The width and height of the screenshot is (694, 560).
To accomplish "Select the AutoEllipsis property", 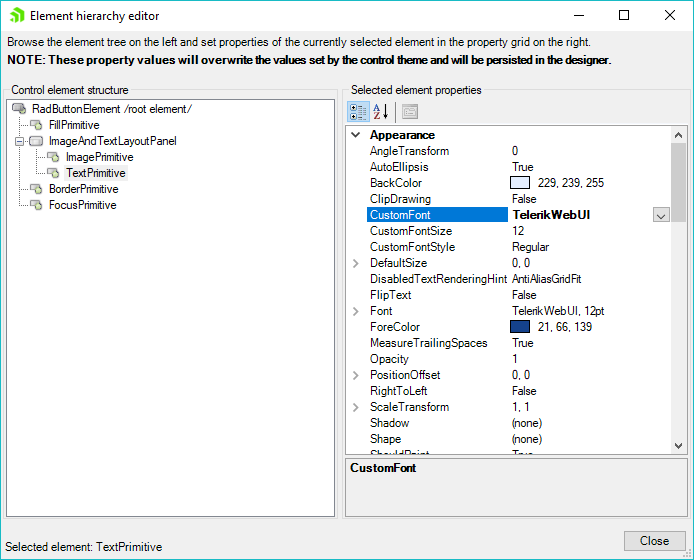I will [x=399, y=167].
